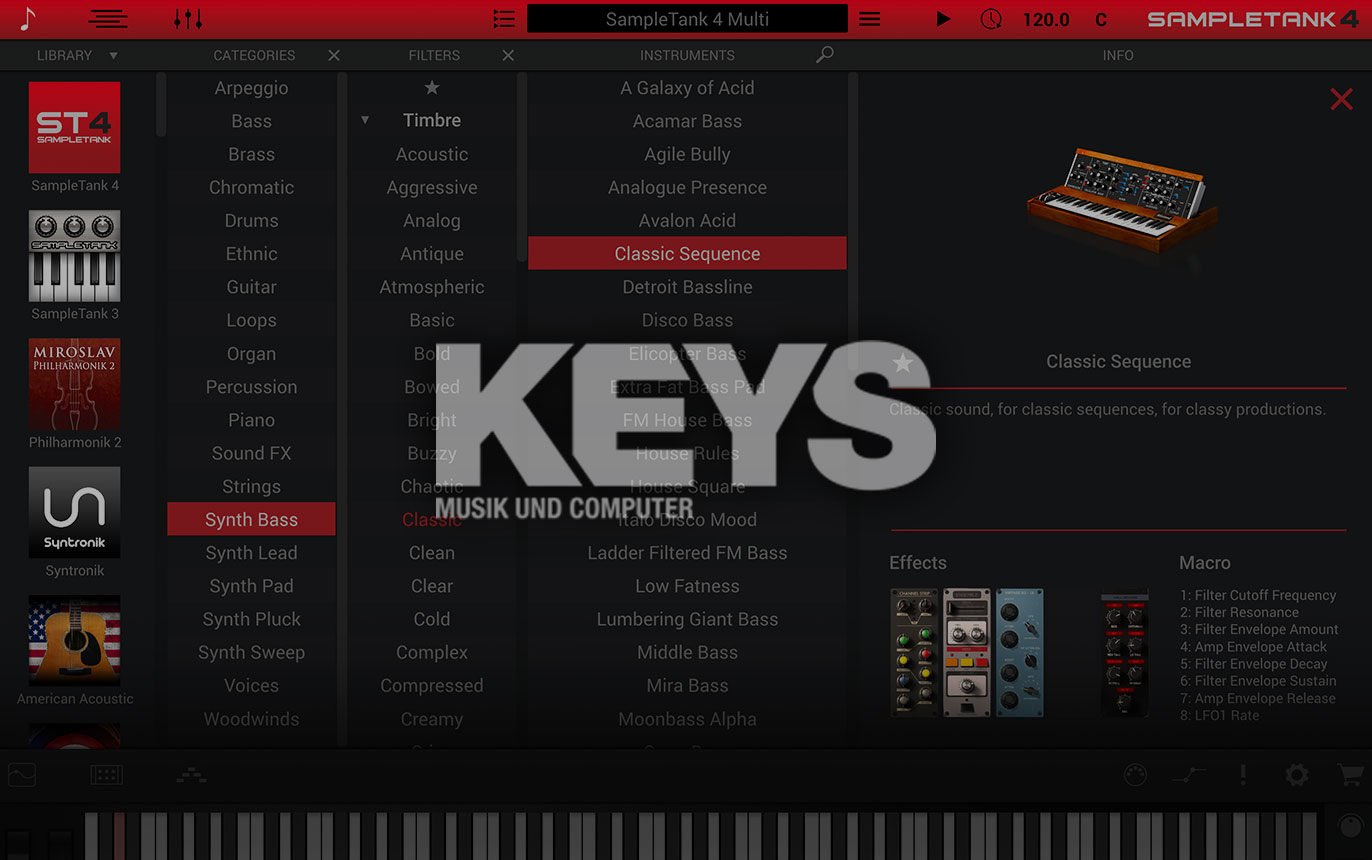The height and width of the screenshot is (860, 1372).
Task: Open the settings gear icon
Action: coord(1297,775)
